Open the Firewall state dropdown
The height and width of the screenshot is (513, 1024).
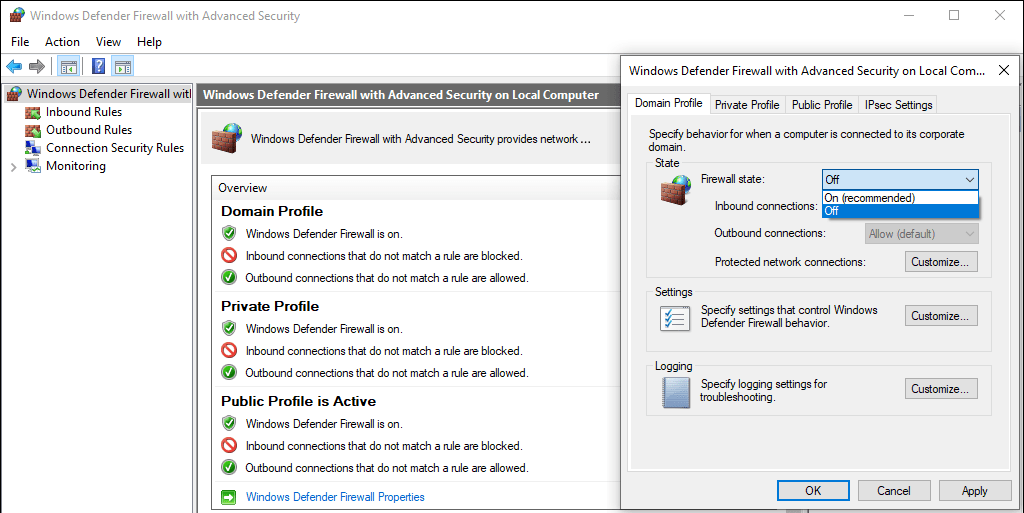click(900, 179)
